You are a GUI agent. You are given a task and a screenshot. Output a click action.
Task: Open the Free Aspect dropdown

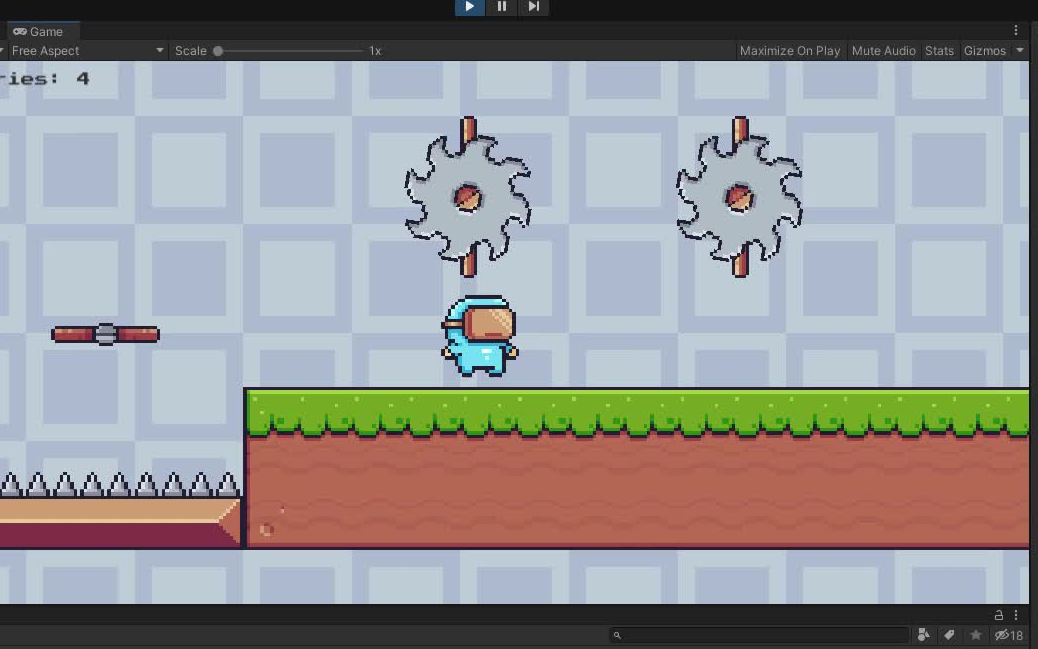click(x=85, y=50)
